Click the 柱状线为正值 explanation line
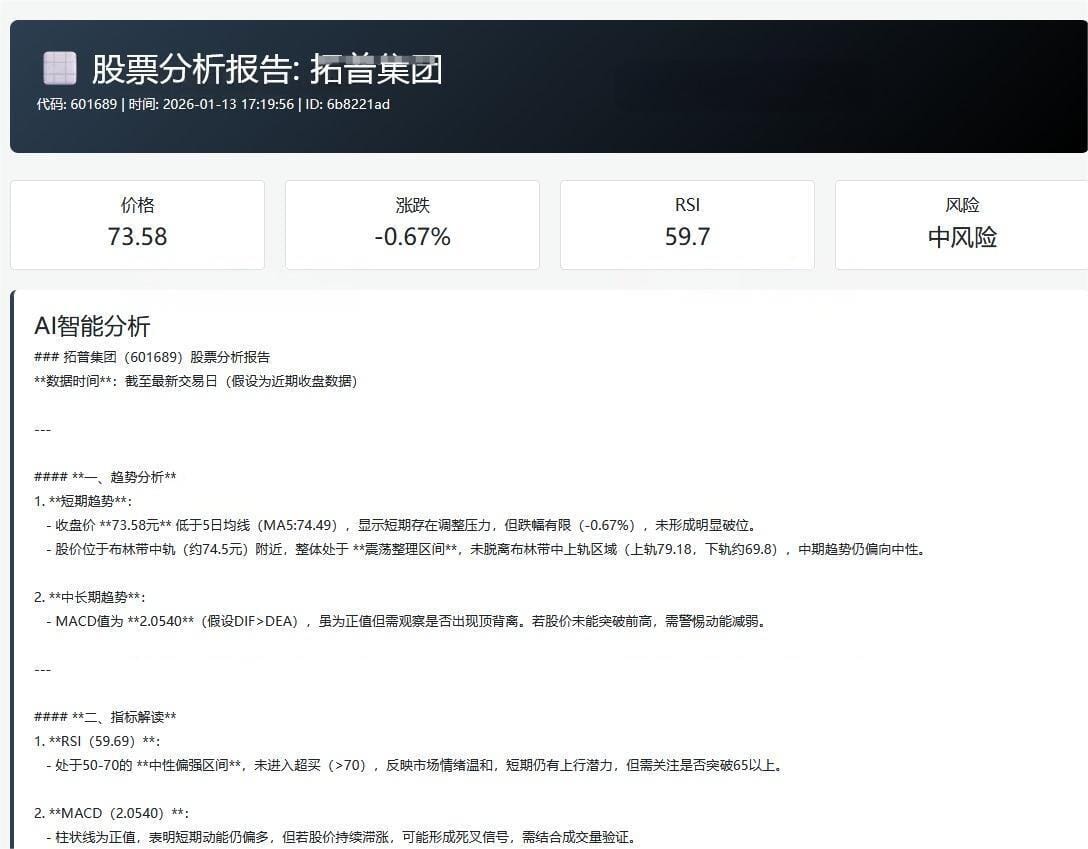 pyautogui.click(x=340, y=837)
